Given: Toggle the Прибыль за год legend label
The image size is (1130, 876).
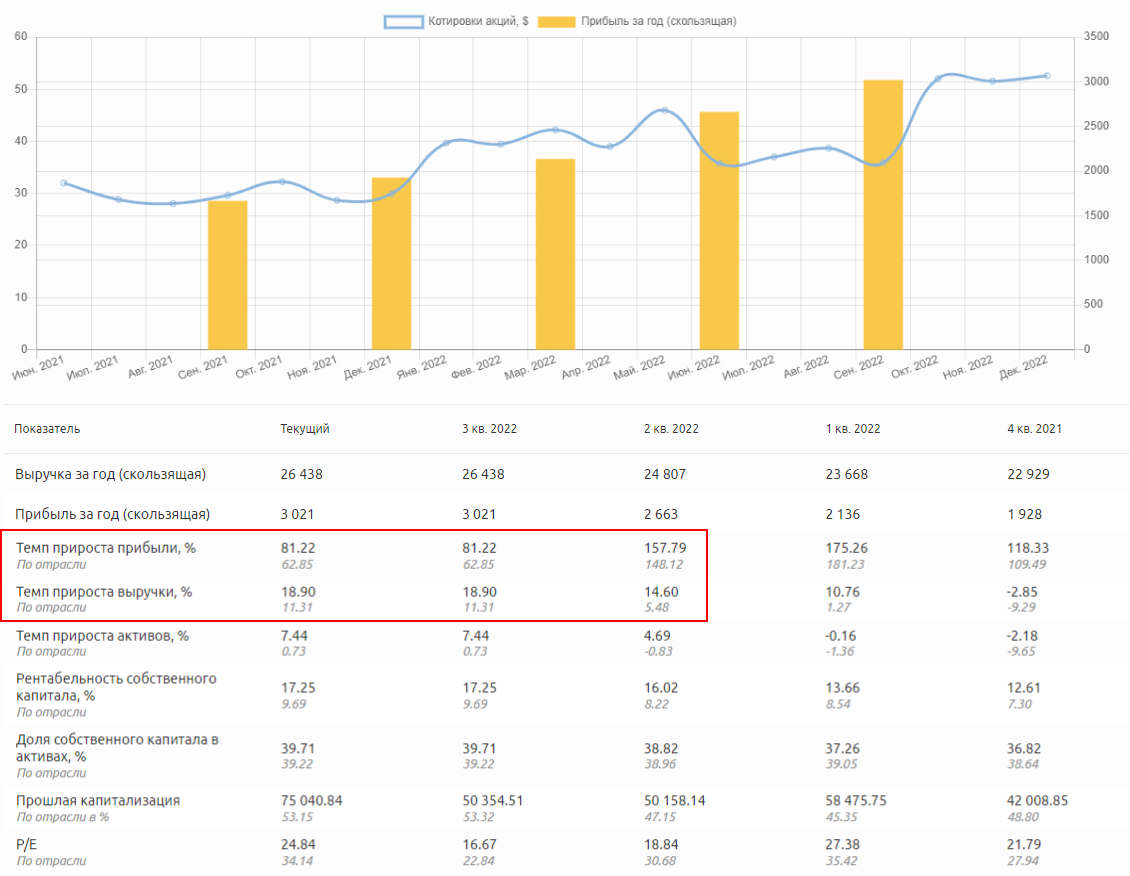Looking at the screenshot, I should pyautogui.click(x=658, y=21).
